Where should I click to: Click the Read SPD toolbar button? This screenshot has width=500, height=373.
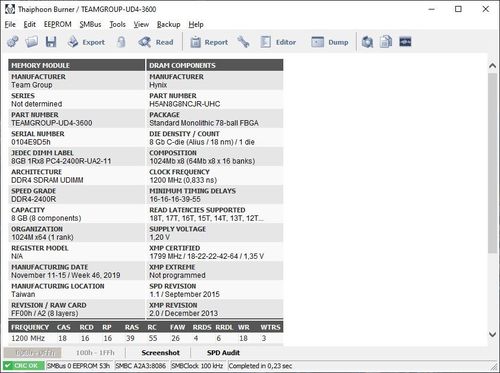[x=156, y=42]
